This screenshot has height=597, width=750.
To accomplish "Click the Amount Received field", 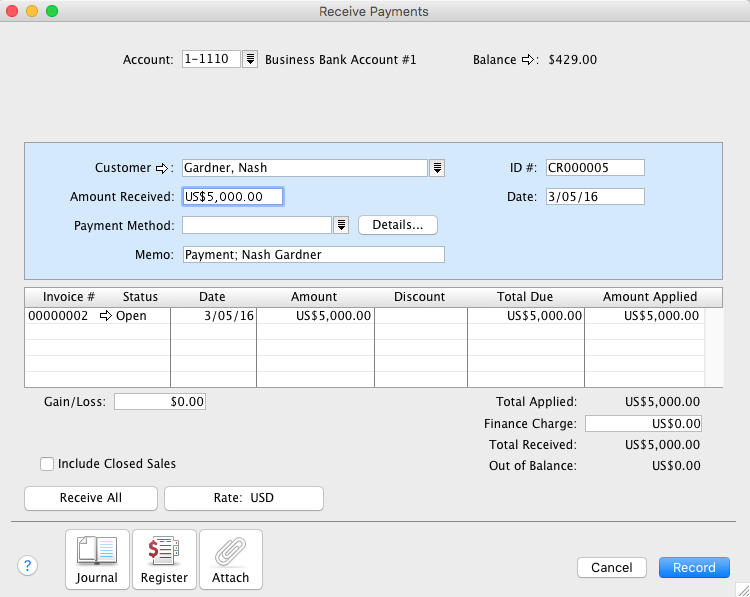I will click(x=234, y=197).
